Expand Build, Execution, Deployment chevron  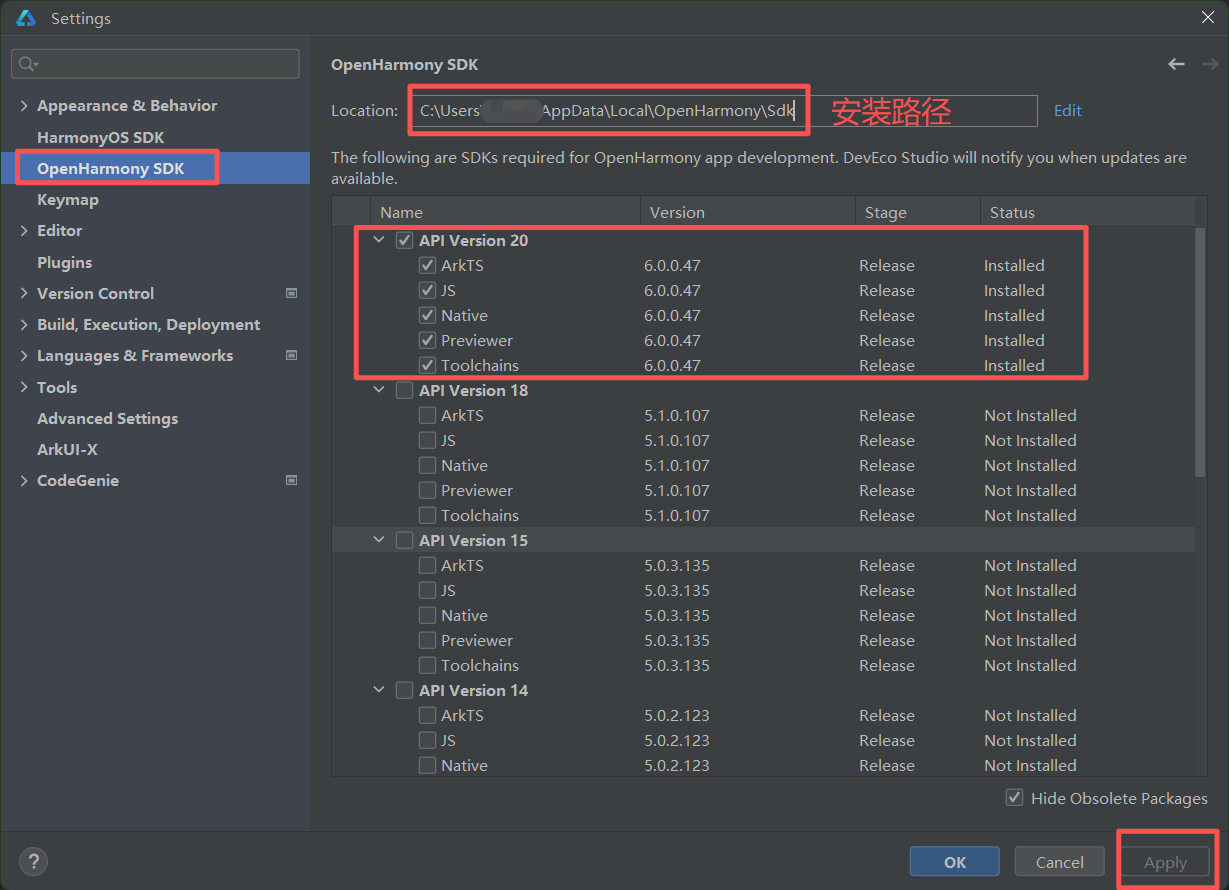point(24,324)
